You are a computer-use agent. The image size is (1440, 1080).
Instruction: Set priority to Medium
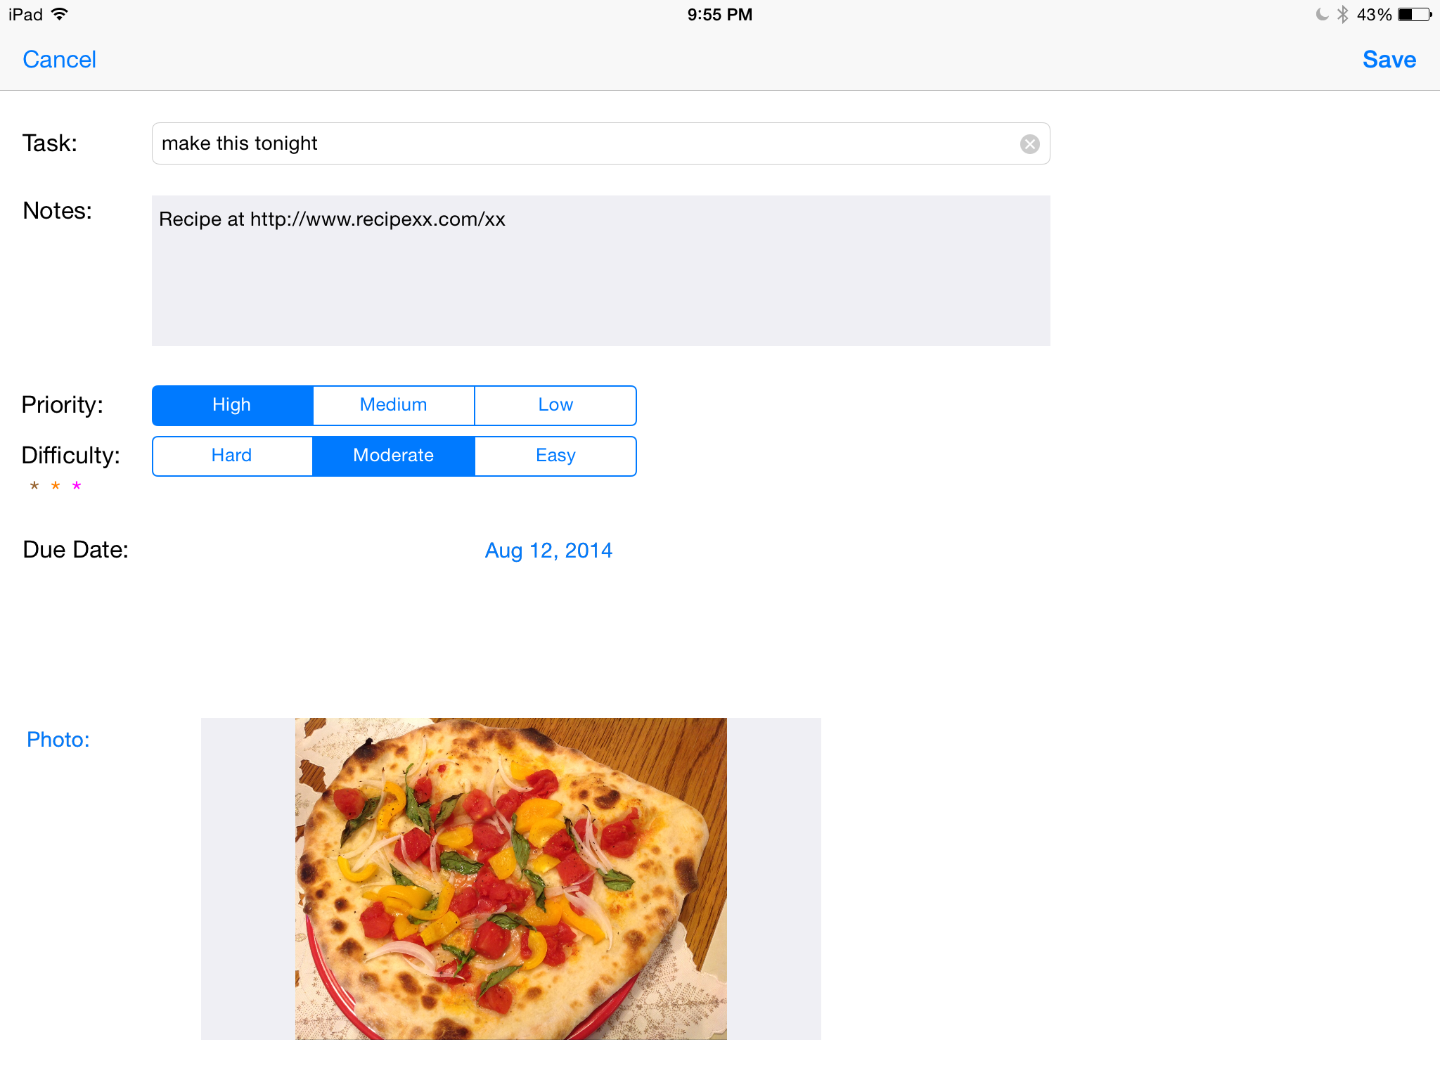coord(393,405)
